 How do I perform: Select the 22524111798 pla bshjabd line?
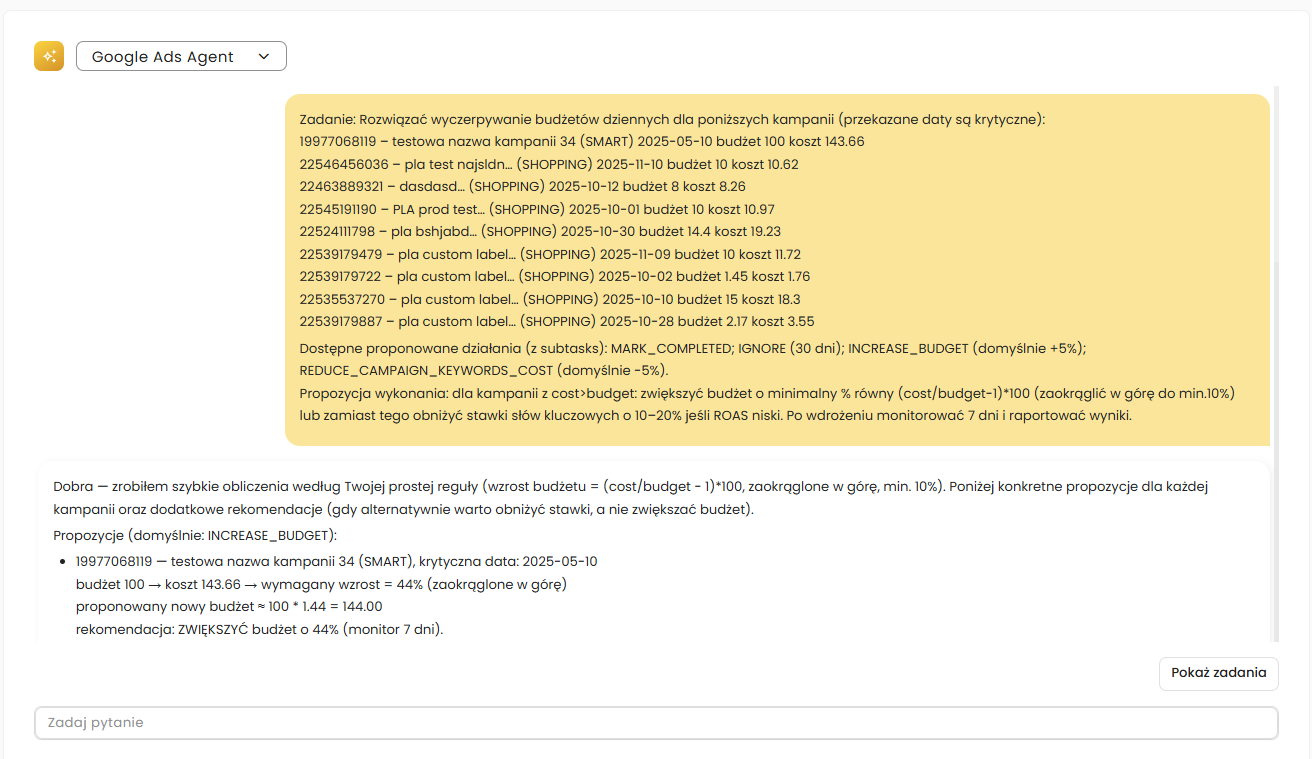point(540,231)
